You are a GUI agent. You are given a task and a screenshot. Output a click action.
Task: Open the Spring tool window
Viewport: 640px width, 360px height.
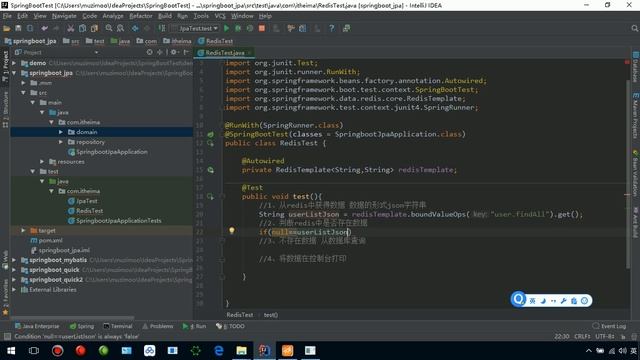[x=82, y=326]
